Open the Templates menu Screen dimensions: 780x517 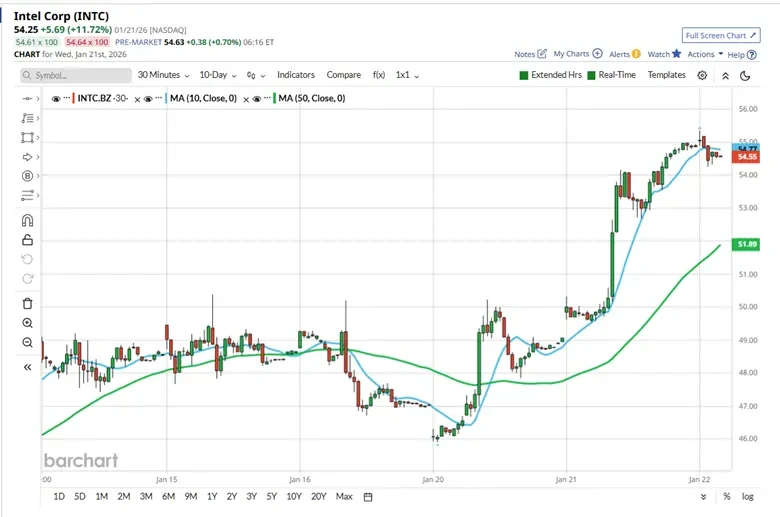(666, 75)
